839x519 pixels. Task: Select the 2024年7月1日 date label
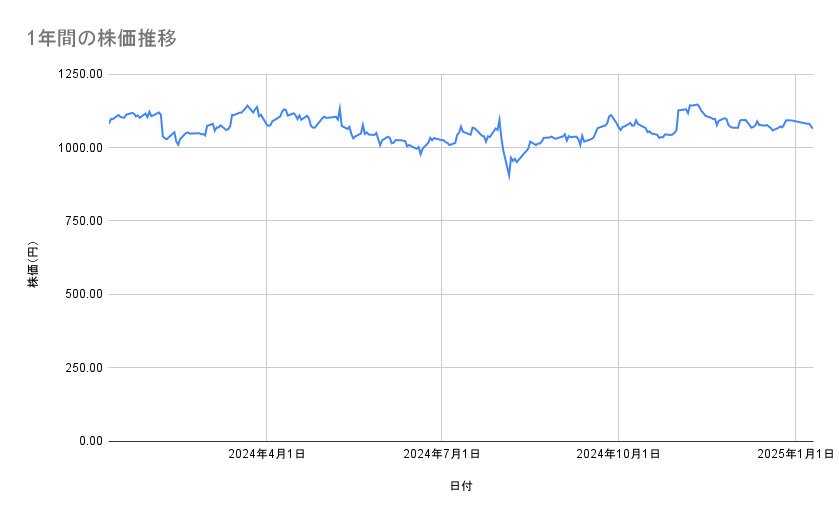click(441, 455)
